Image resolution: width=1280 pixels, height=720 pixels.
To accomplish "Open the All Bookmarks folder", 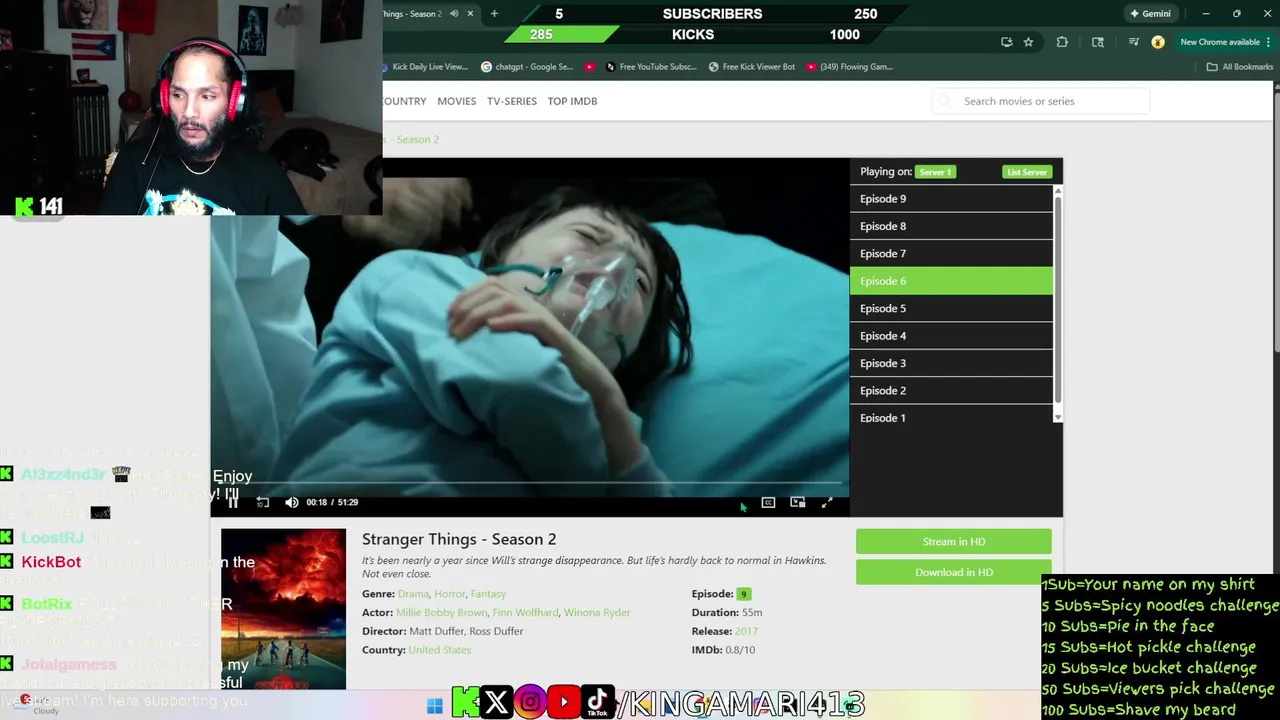I will point(1240,67).
